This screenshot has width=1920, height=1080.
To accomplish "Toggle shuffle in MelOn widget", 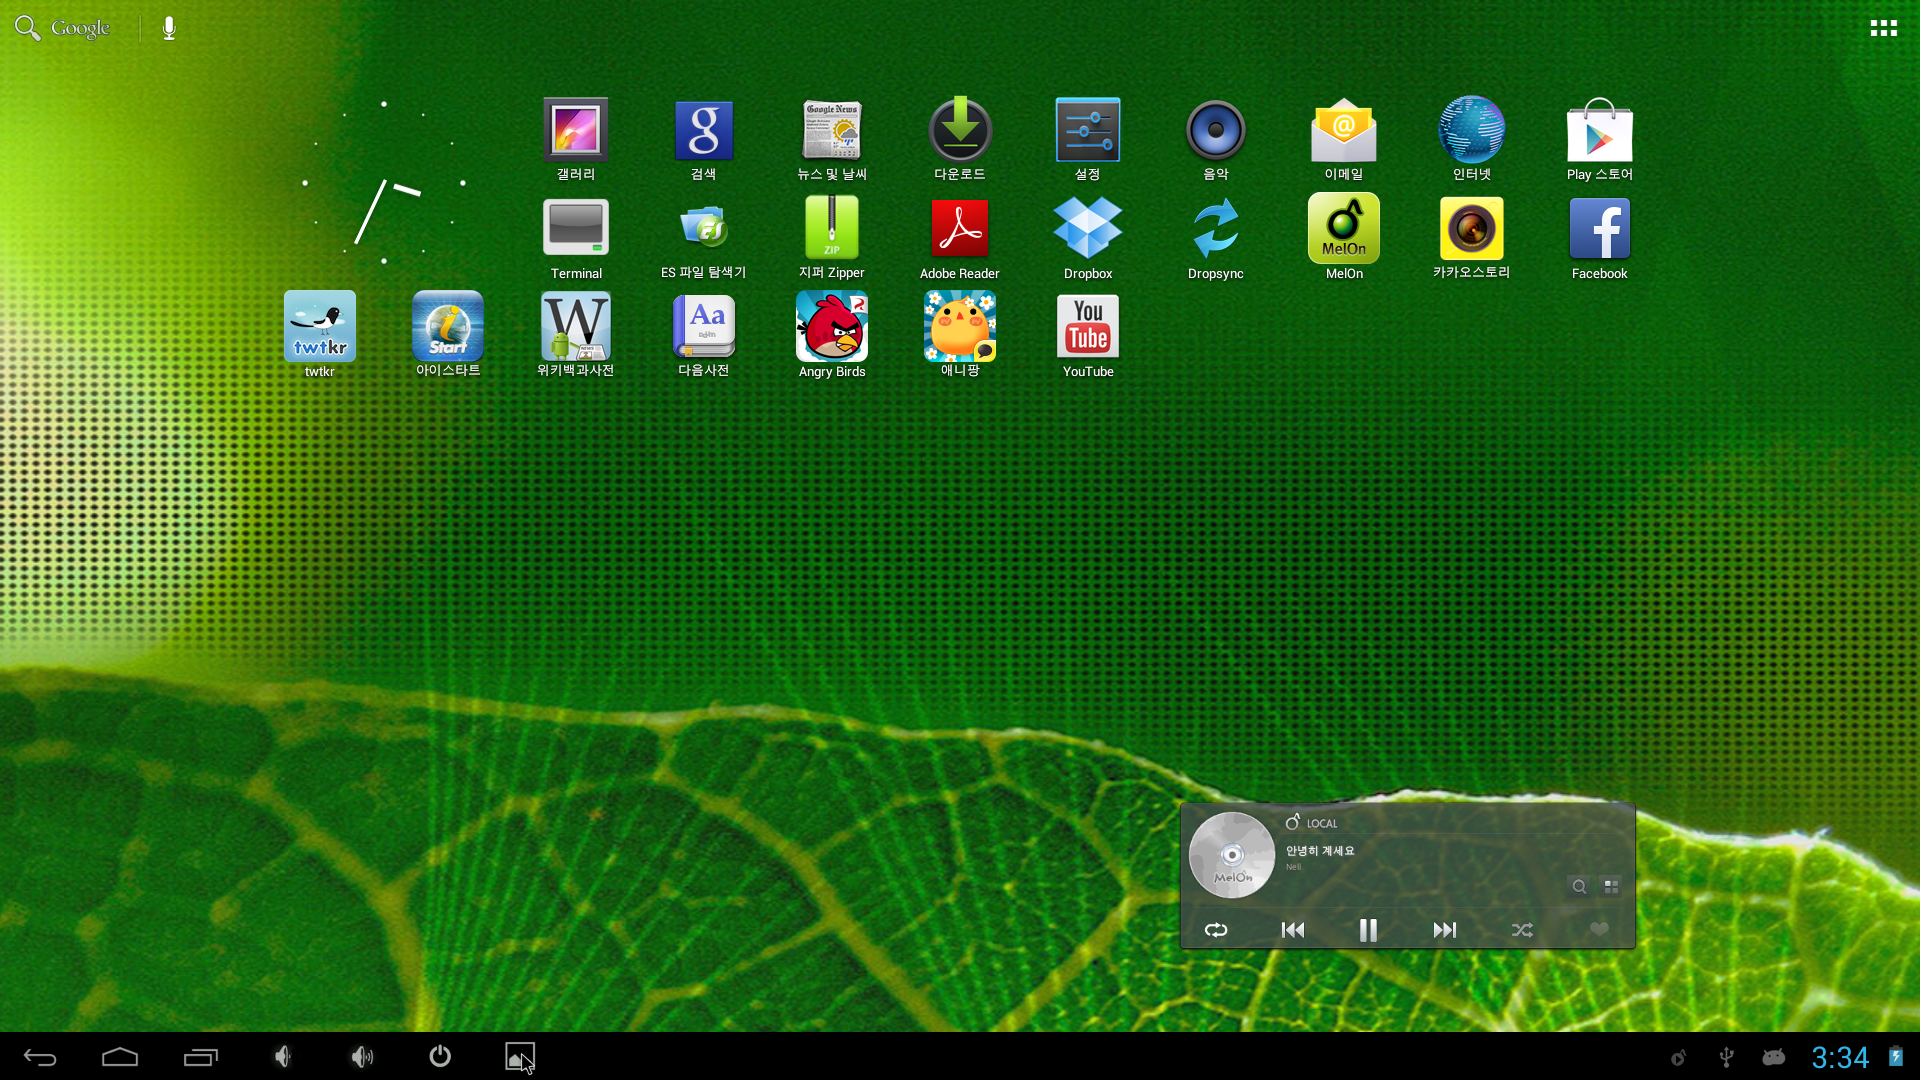I will tap(1522, 930).
